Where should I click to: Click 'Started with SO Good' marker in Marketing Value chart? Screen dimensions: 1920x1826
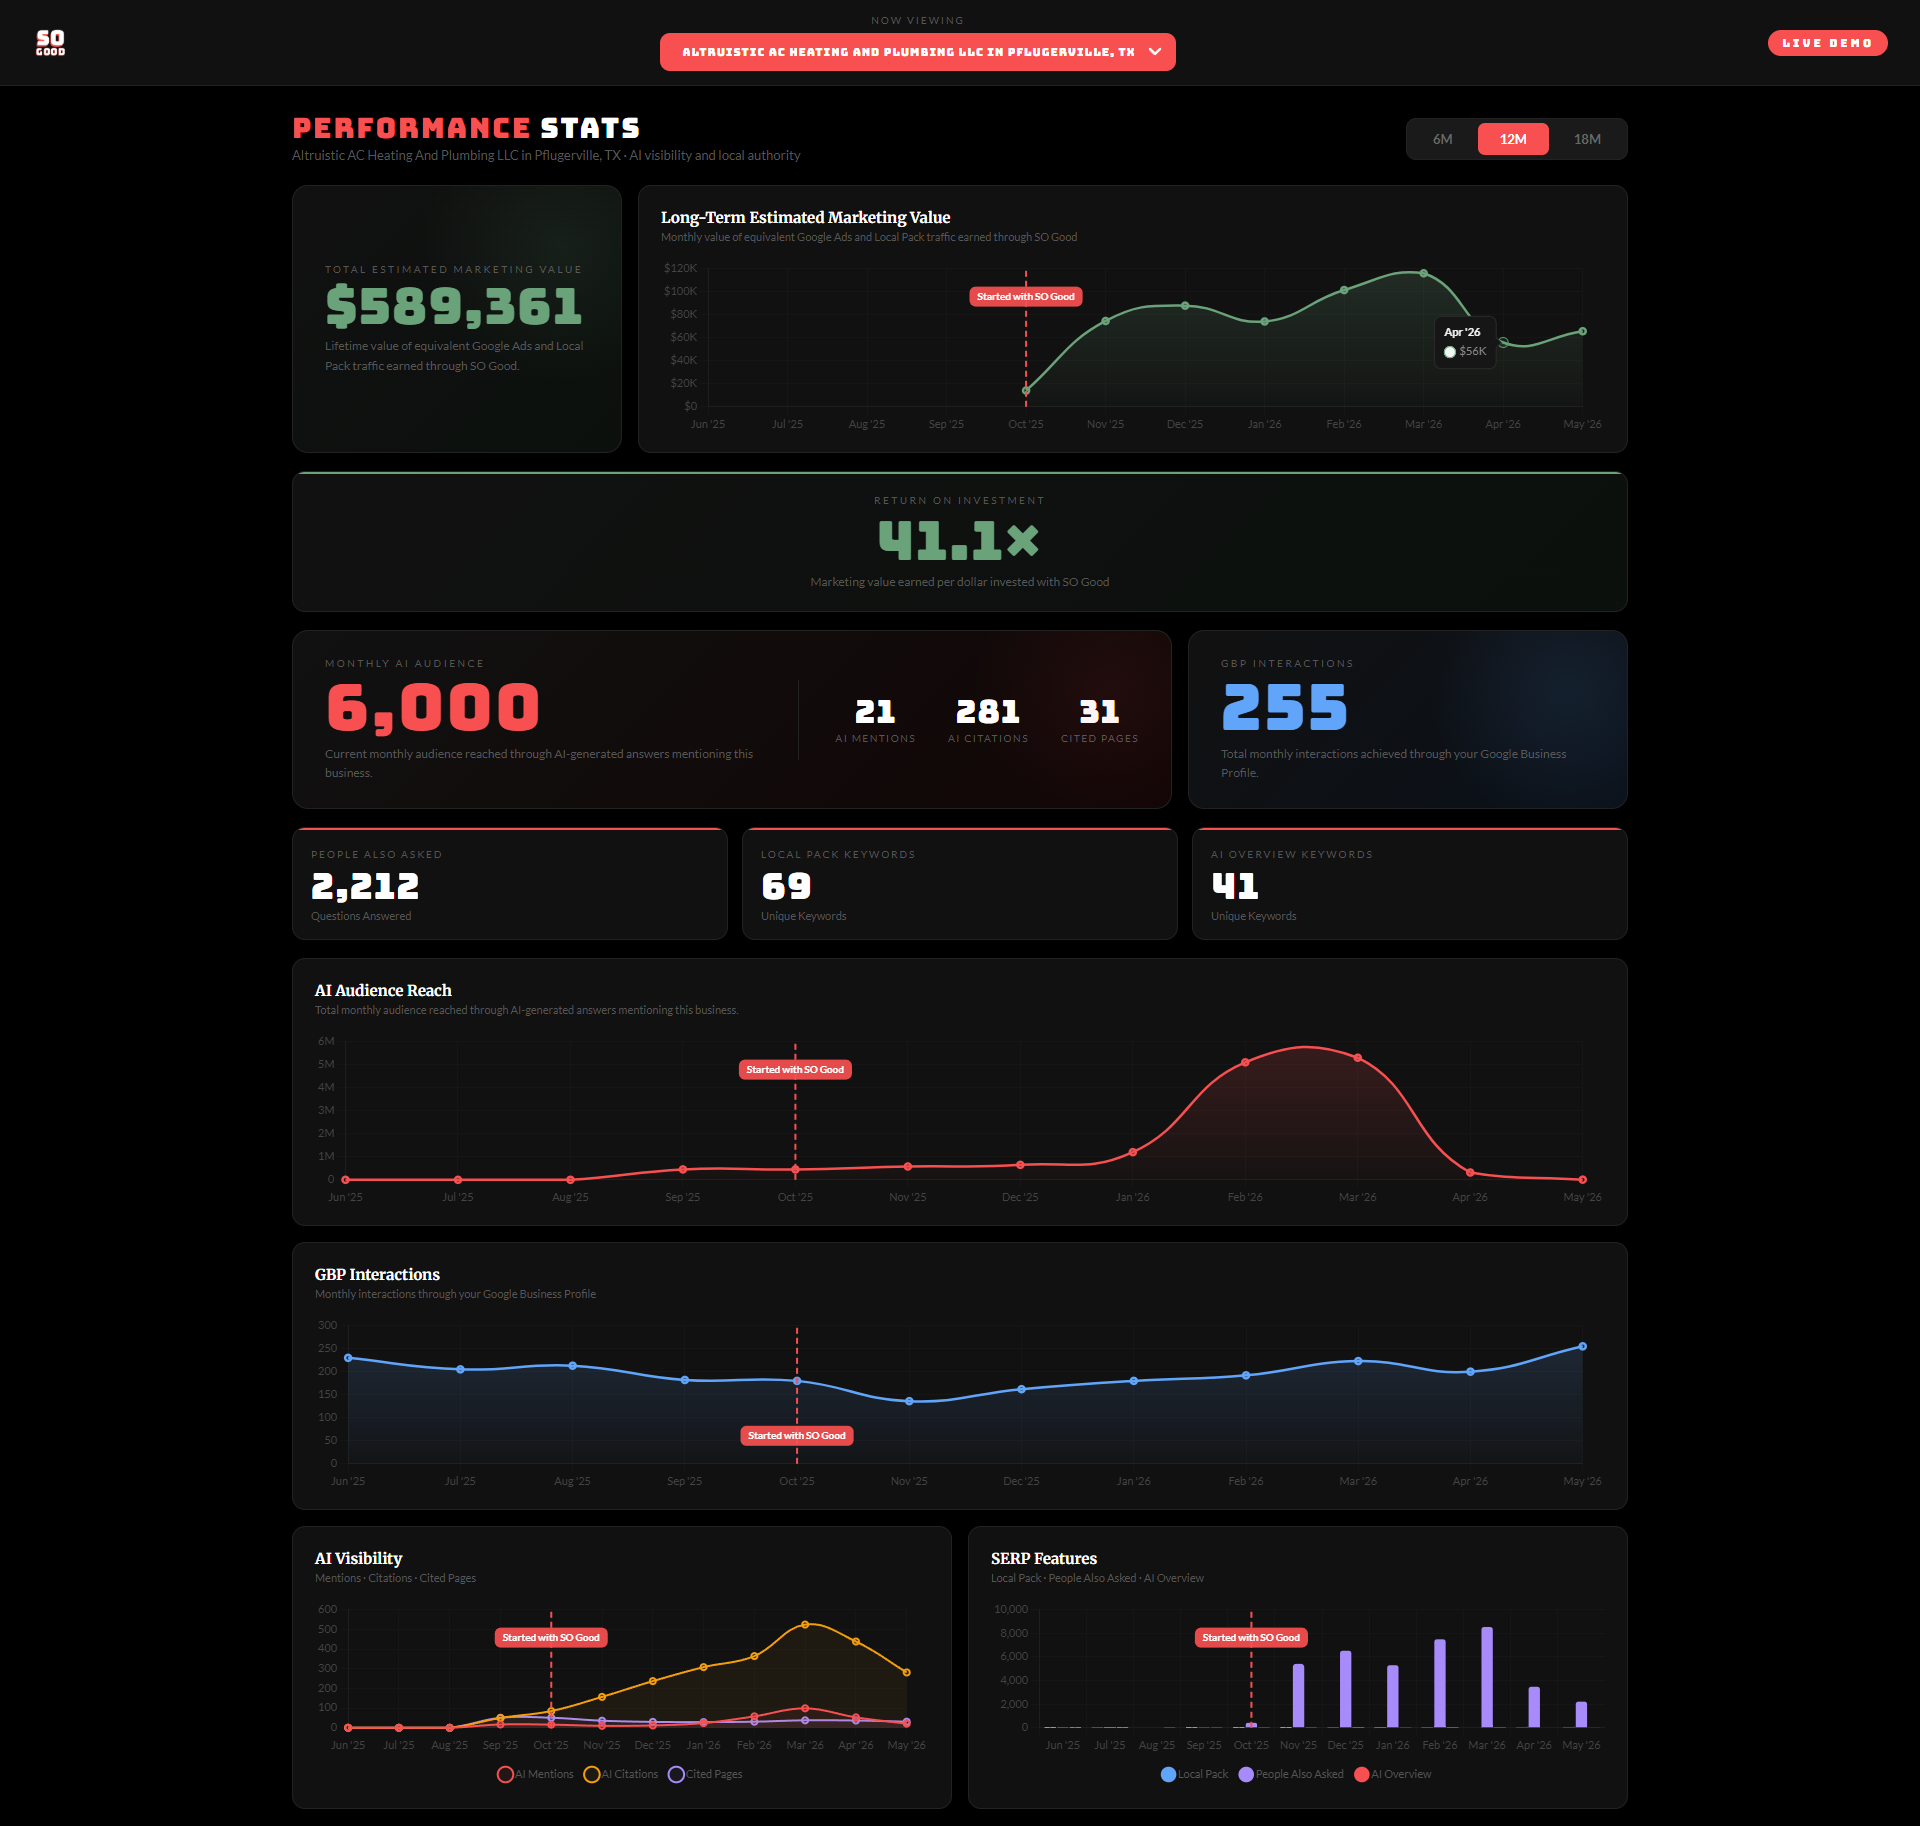(x=1025, y=297)
